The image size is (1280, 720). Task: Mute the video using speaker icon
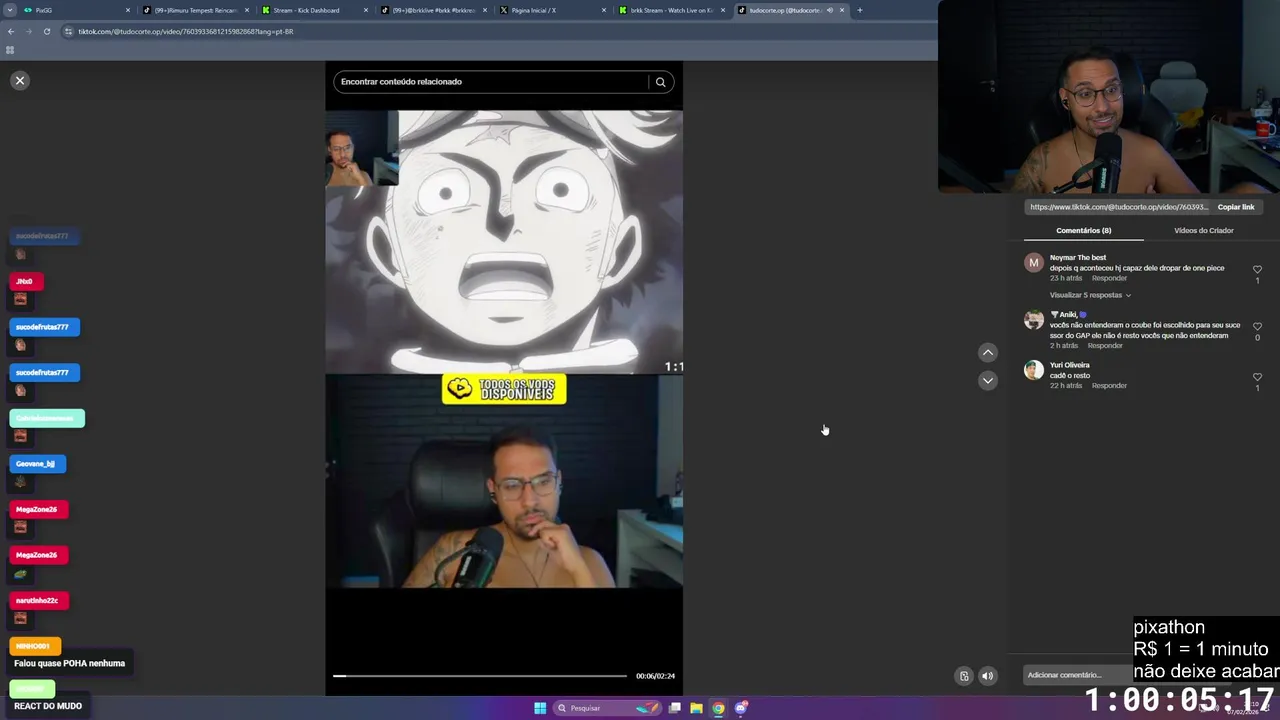point(987,676)
